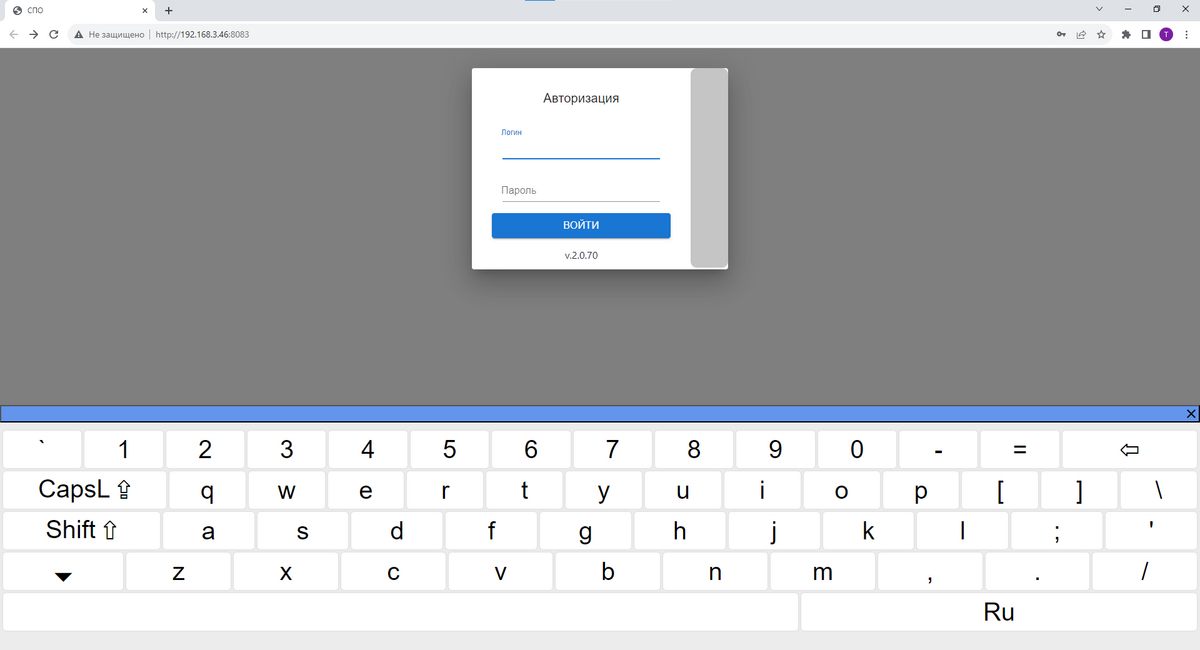This screenshot has width=1200, height=650.
Task: Click the share page icon
Action: 1081,34
